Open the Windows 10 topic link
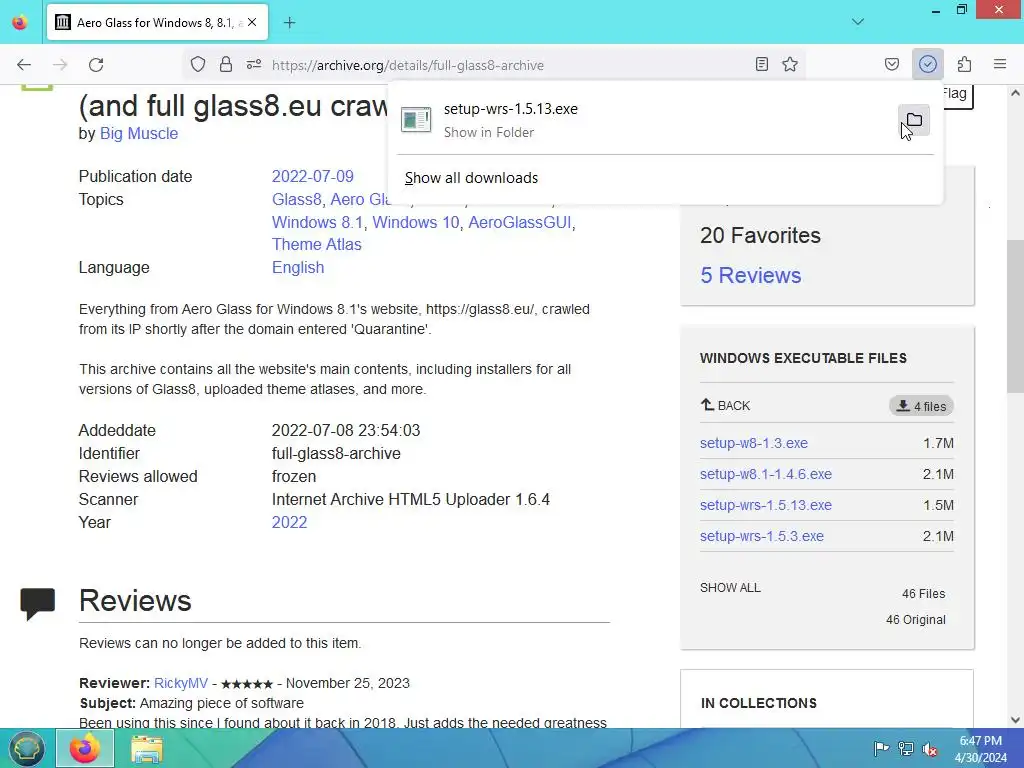This screenshot has width=1024, height=768. [x=416, y=222]
